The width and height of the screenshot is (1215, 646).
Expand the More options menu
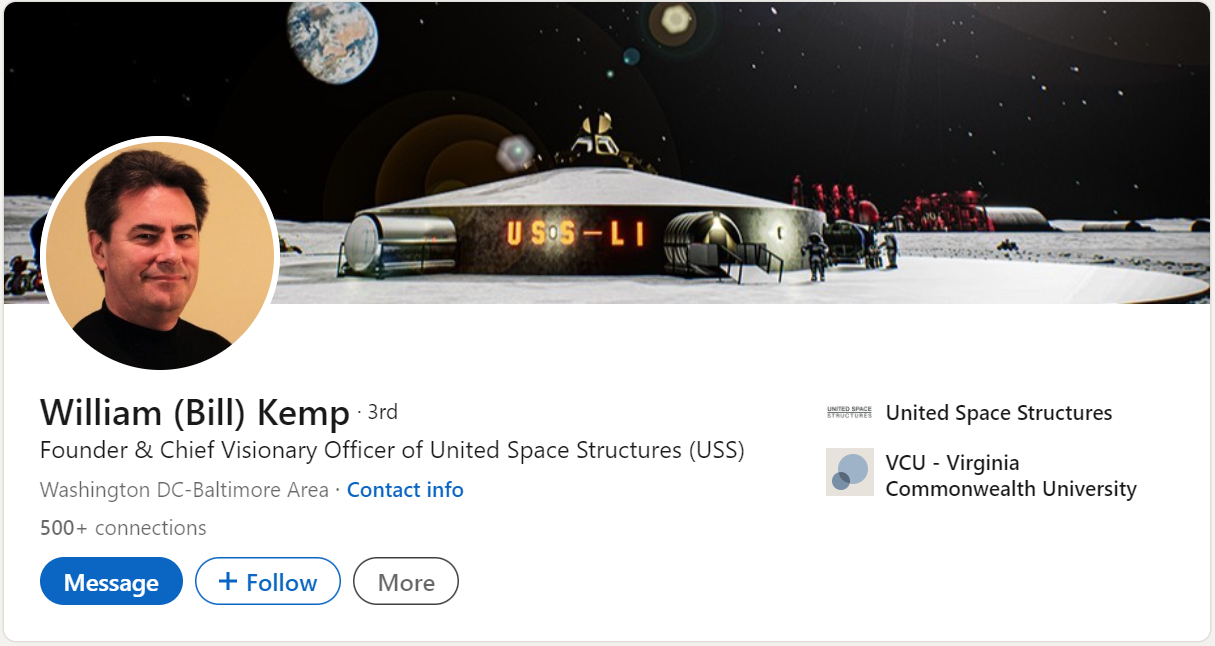[405, 581]
